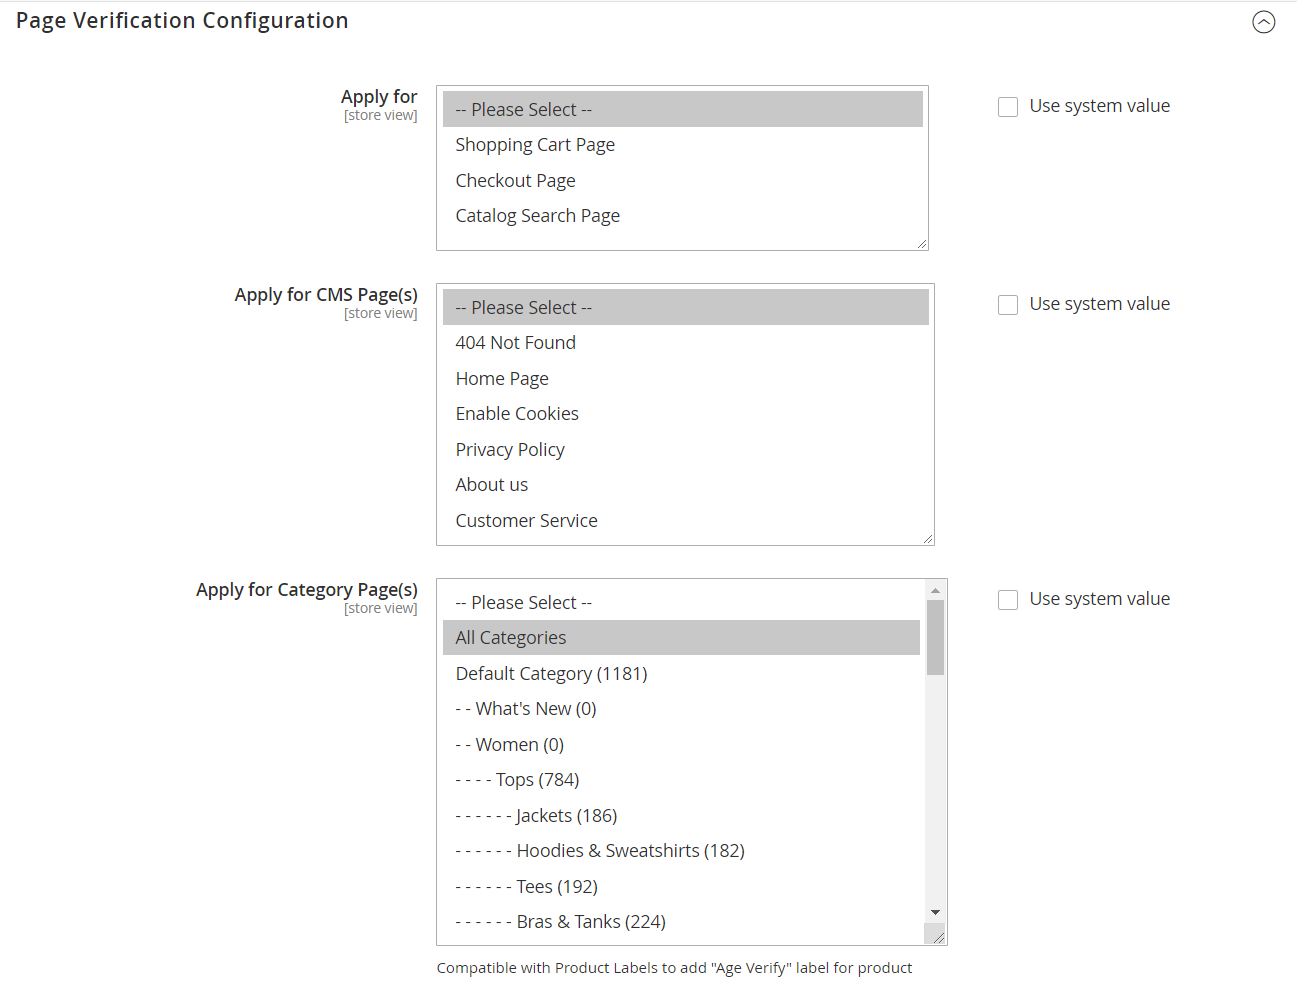1297x984 pixels.
Task: Check Use system value for Apply for
Action: pos(1008,107)
